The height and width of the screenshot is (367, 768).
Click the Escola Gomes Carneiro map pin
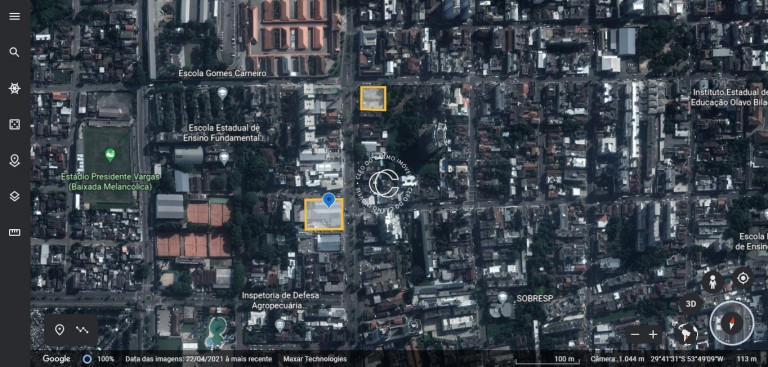222,93
